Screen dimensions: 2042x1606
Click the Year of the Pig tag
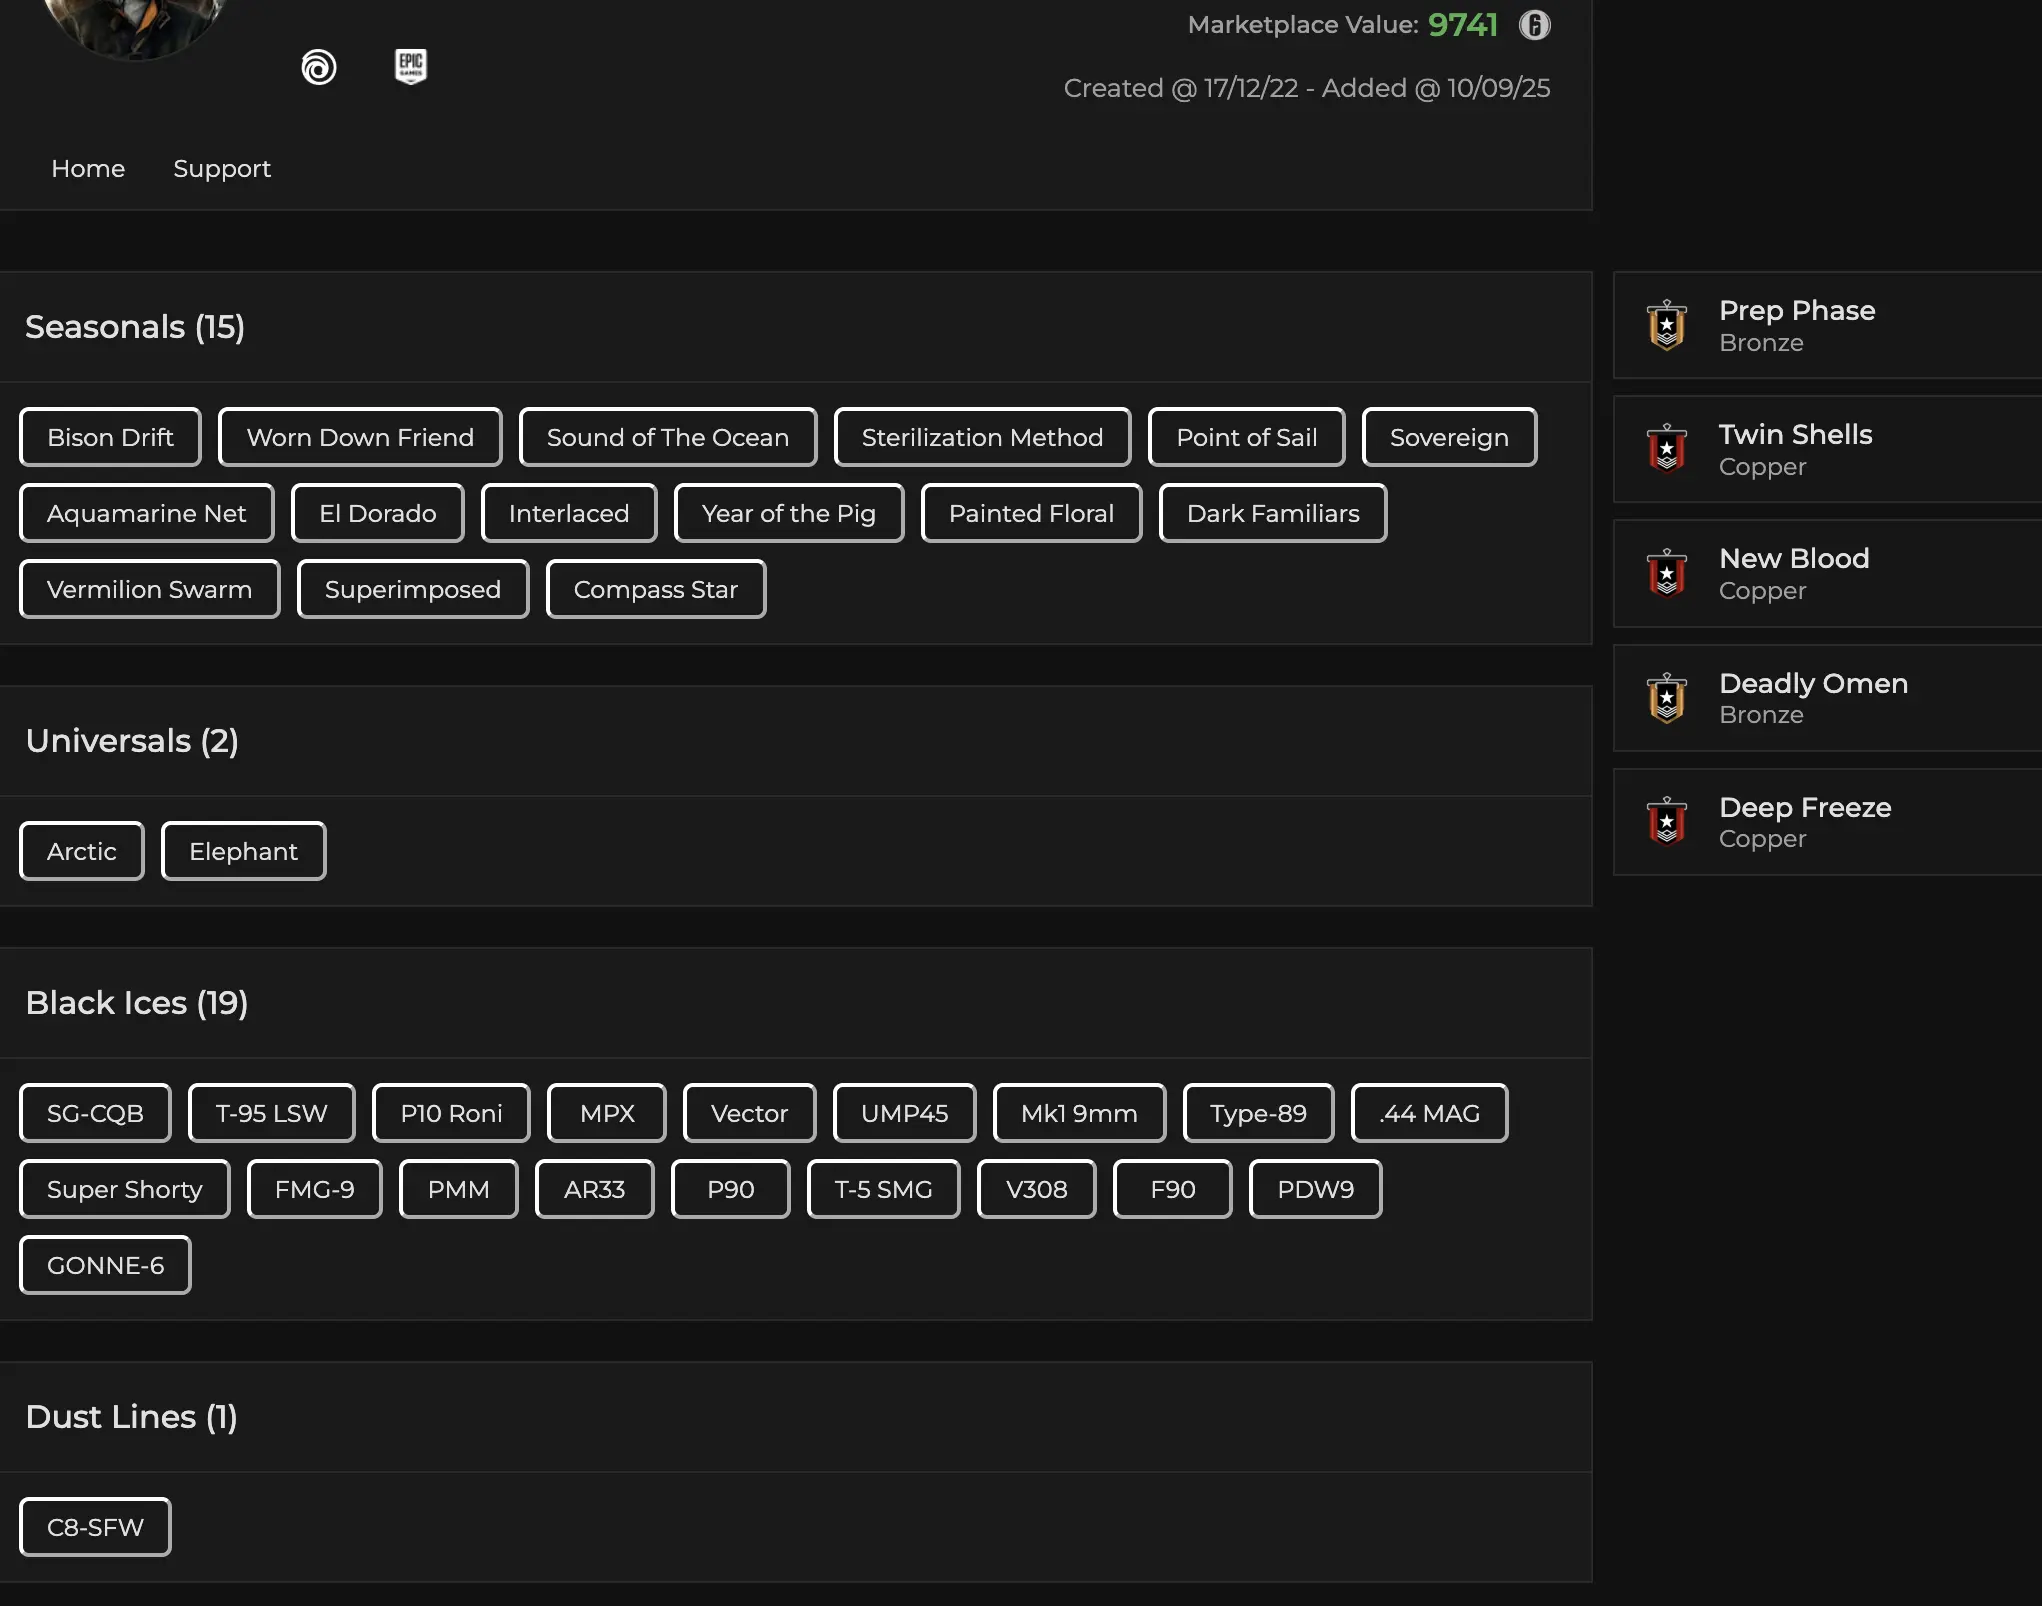click(788, 513)
